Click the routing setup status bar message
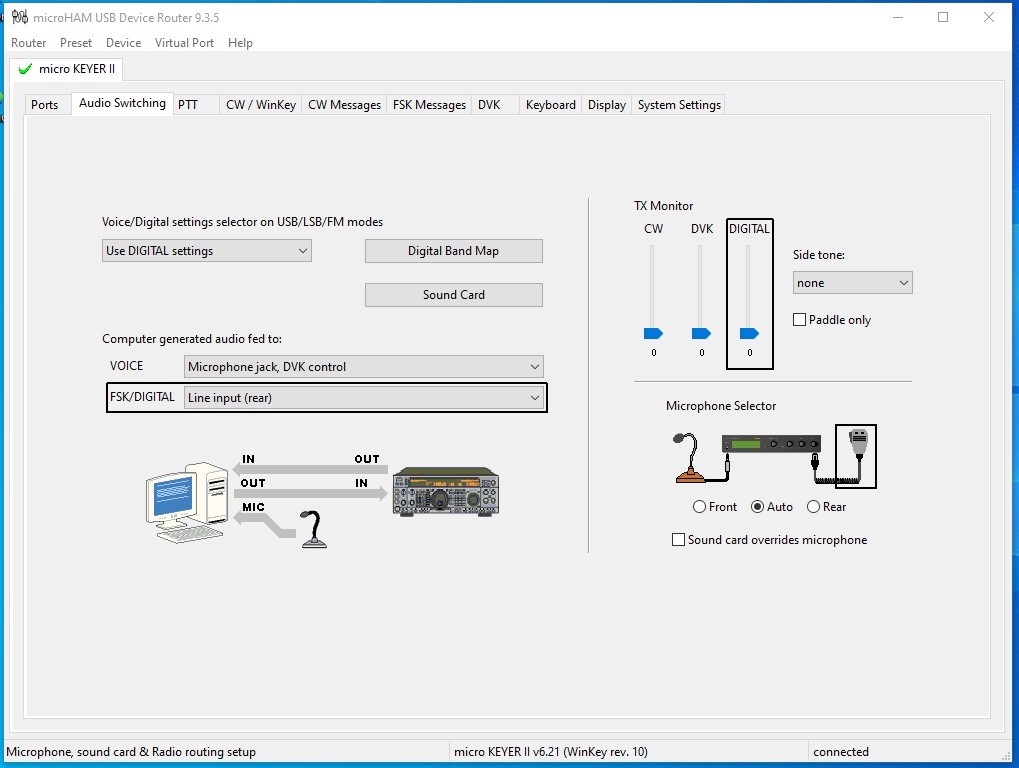Screen dimensions: 1019x768 point(131,752)
